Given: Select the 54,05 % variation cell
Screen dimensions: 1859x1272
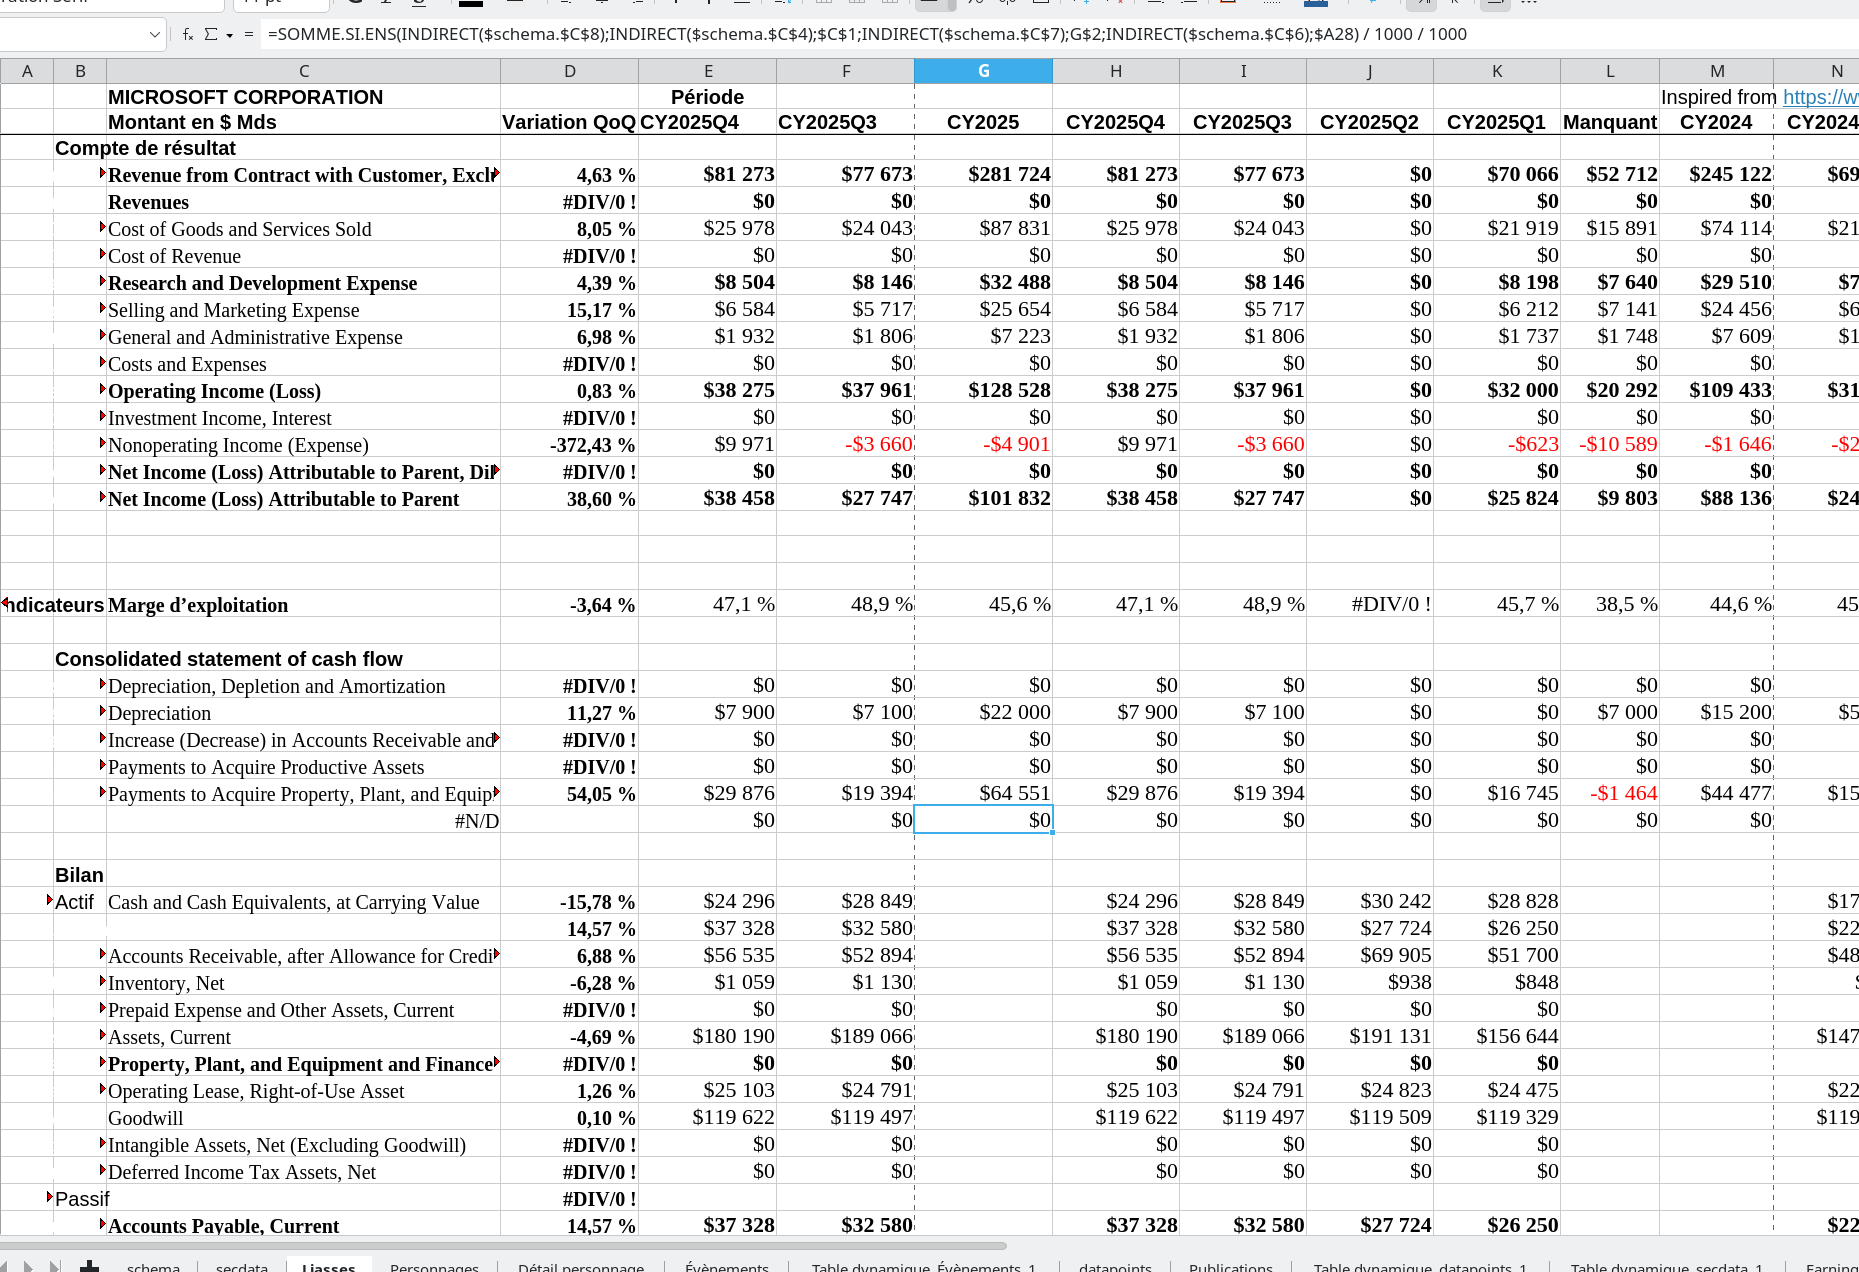Looking at the screenshot, I should (569, 794).
